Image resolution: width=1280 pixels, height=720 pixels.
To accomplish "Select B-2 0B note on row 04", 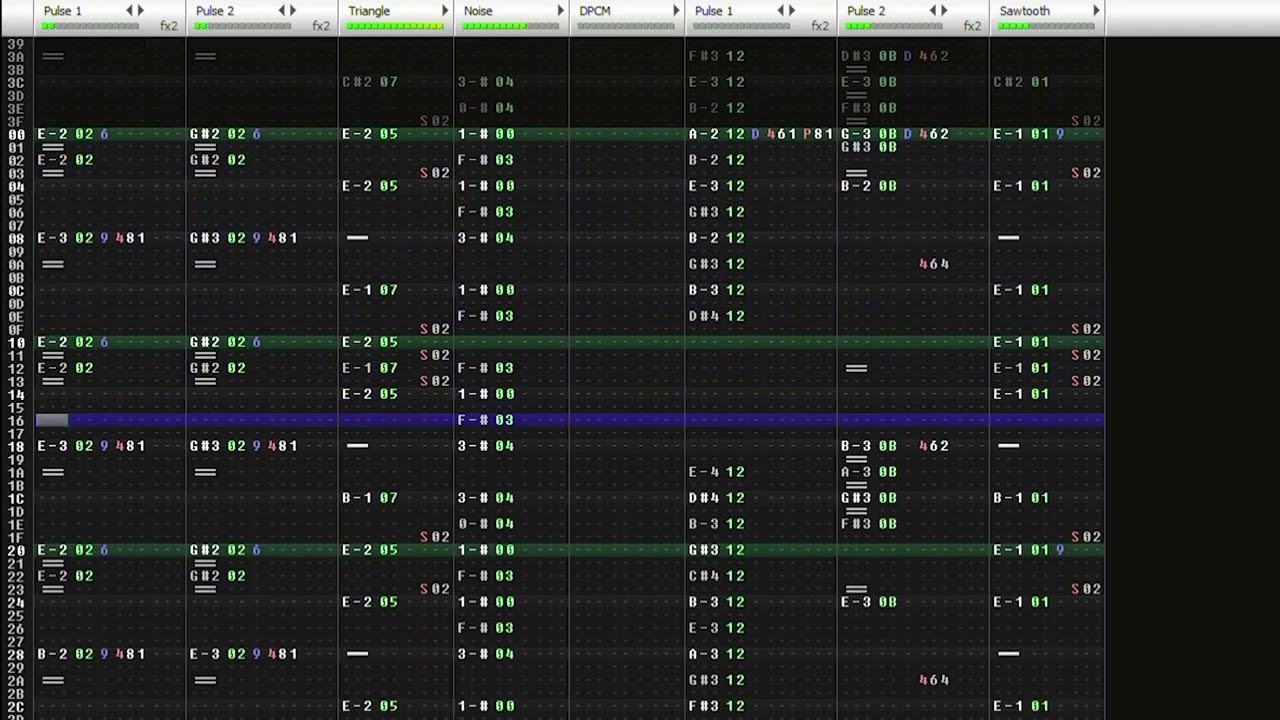I will [x=868, y=186].
